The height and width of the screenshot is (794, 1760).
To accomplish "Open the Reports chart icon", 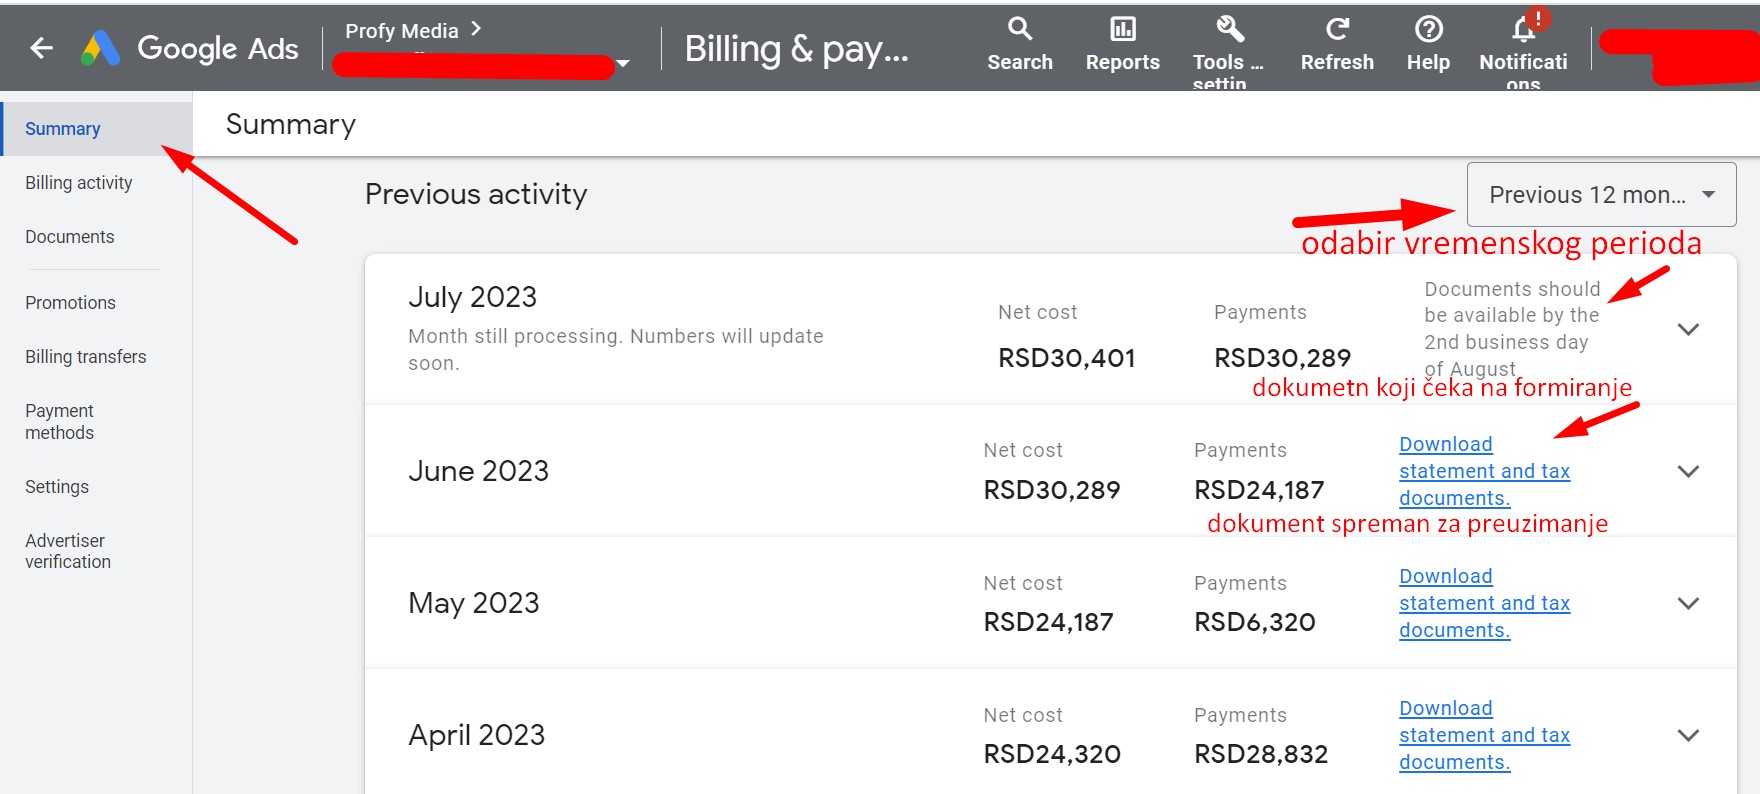I will [1122, 30].
